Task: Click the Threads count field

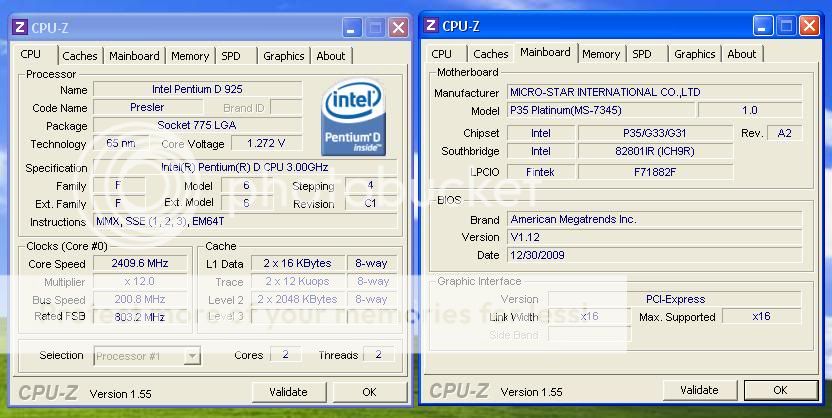Action: pyautogui.click(x=379, y=354)
